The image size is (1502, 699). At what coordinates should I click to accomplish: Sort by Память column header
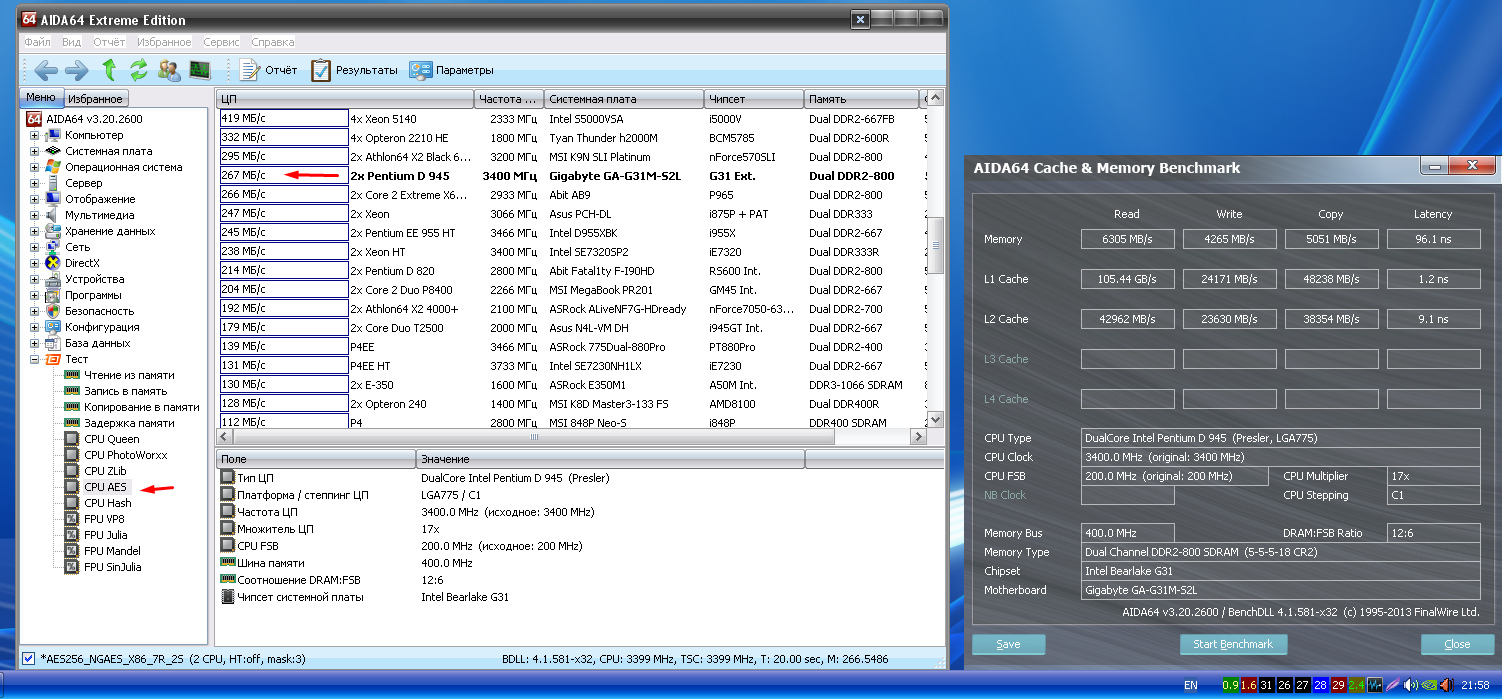click(861, 99)
